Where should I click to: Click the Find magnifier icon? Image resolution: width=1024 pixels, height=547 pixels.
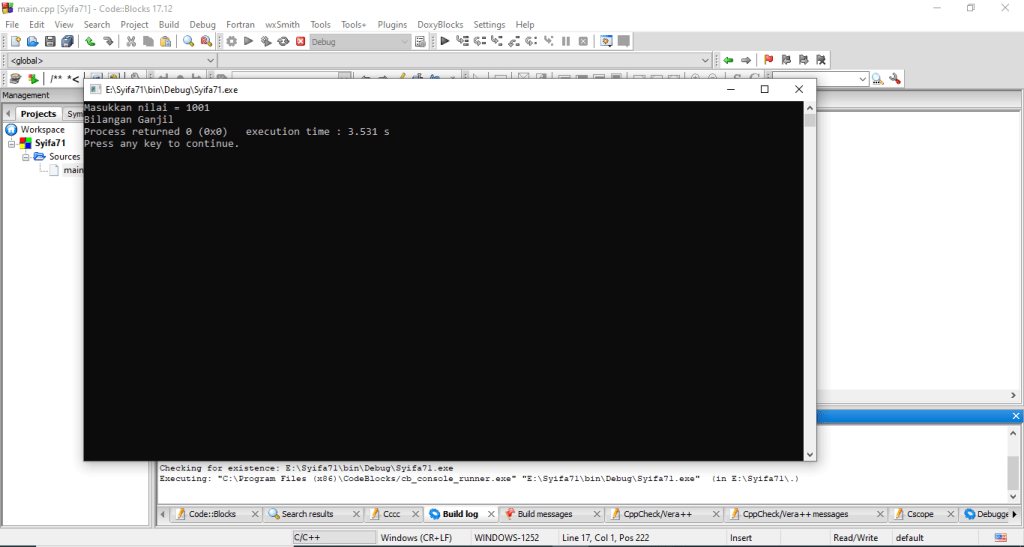pyautogui.click(x=188, y=41)
